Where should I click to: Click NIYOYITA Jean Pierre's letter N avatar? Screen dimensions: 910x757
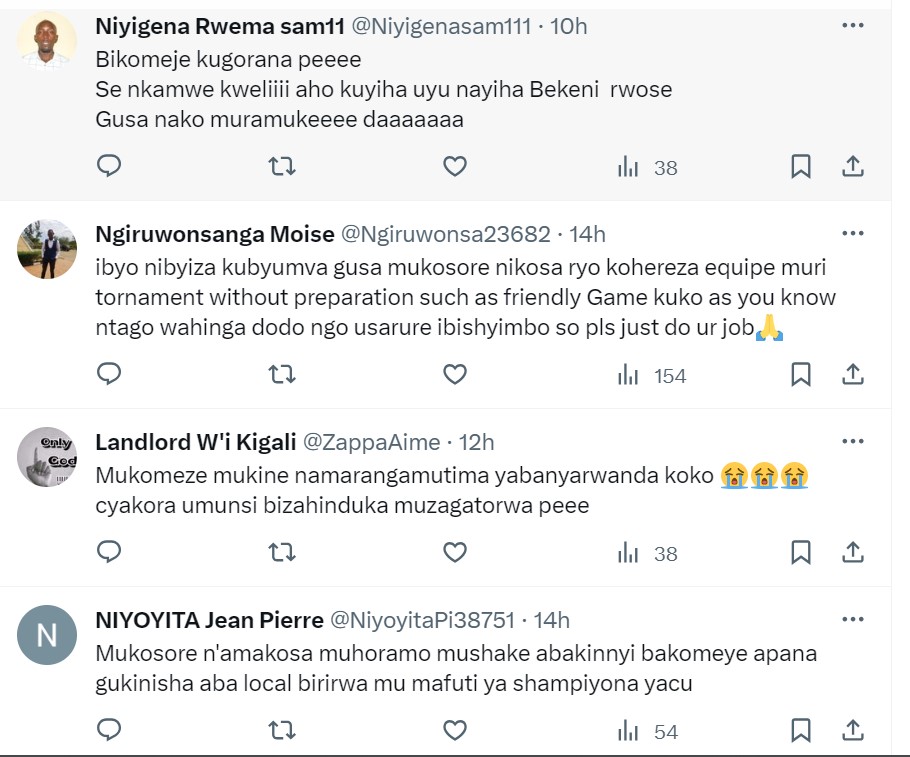point(47,635)
